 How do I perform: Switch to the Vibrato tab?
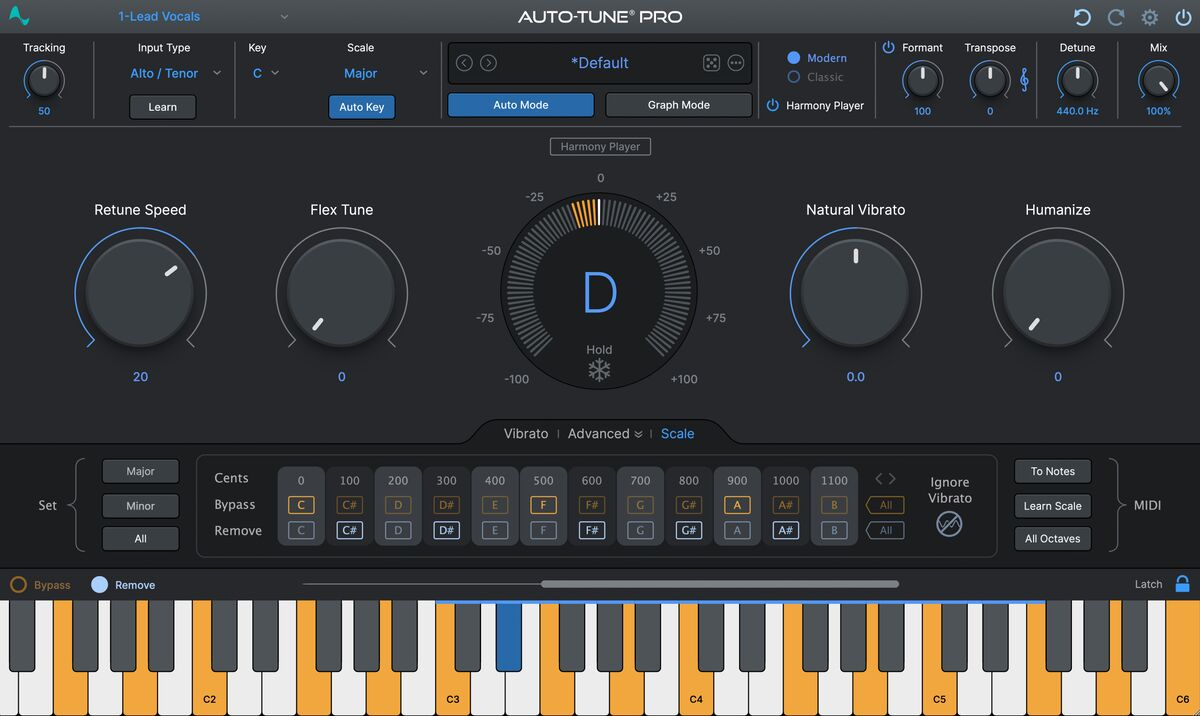(x=526, y=434)
